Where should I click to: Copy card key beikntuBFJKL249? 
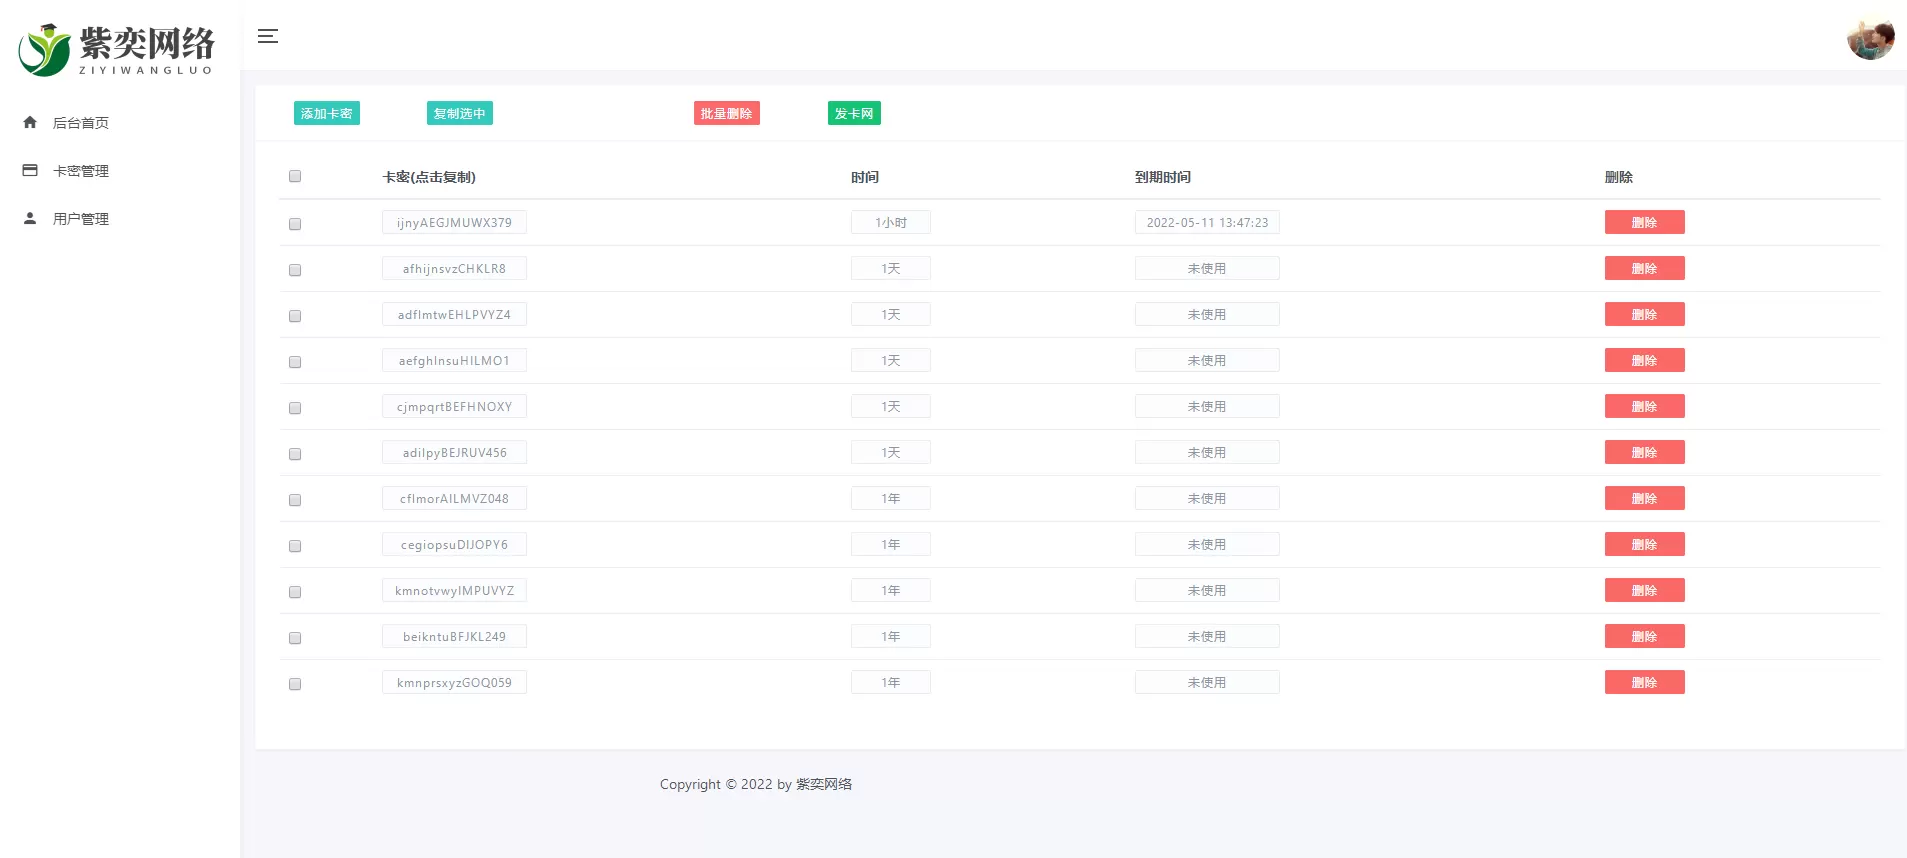(x=454, y=636)
